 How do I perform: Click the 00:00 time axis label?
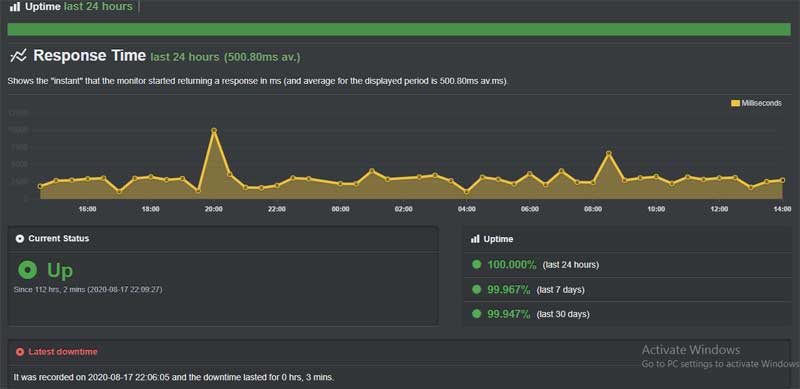tap(340, 209)
